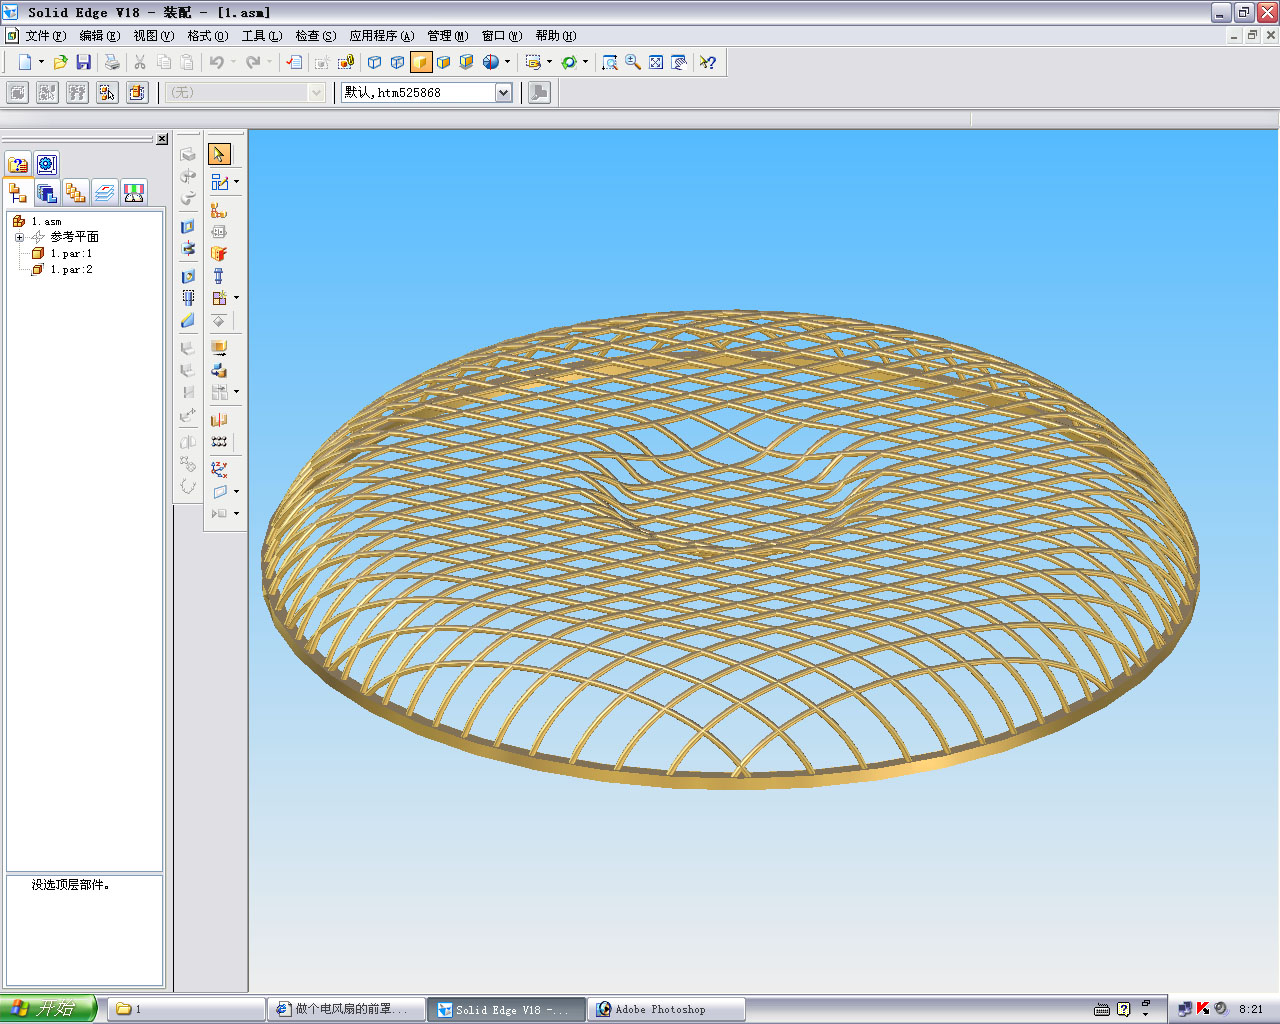
Task: Click the Zoom magnifier icon
Action: 633,62
